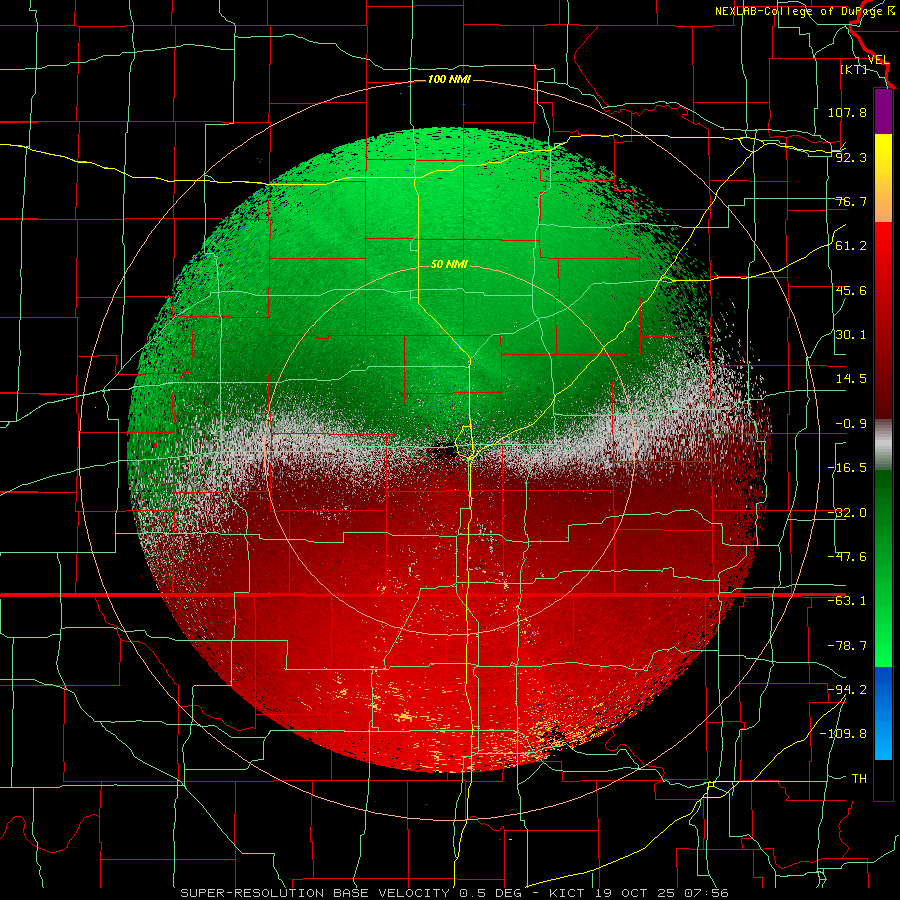Select the -94.2 scale value
This screenshot has height=900, width=900.
point(847,689)
